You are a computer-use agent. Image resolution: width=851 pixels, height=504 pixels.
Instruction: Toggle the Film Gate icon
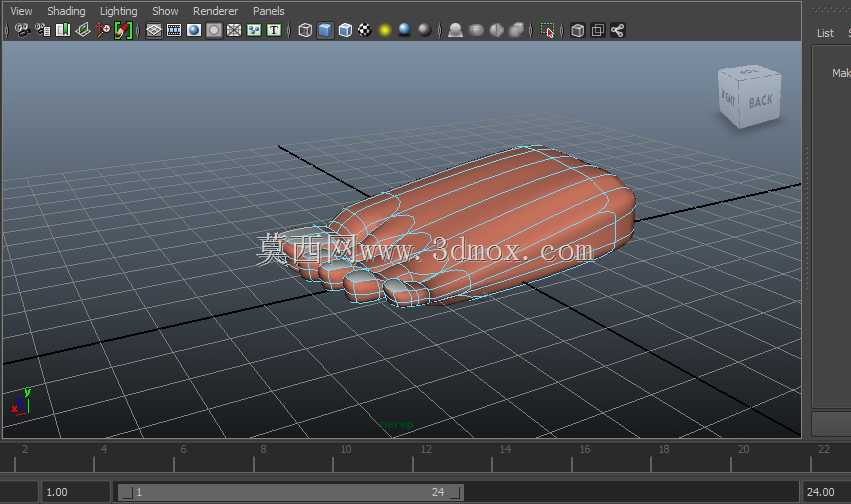pos(174,30)
